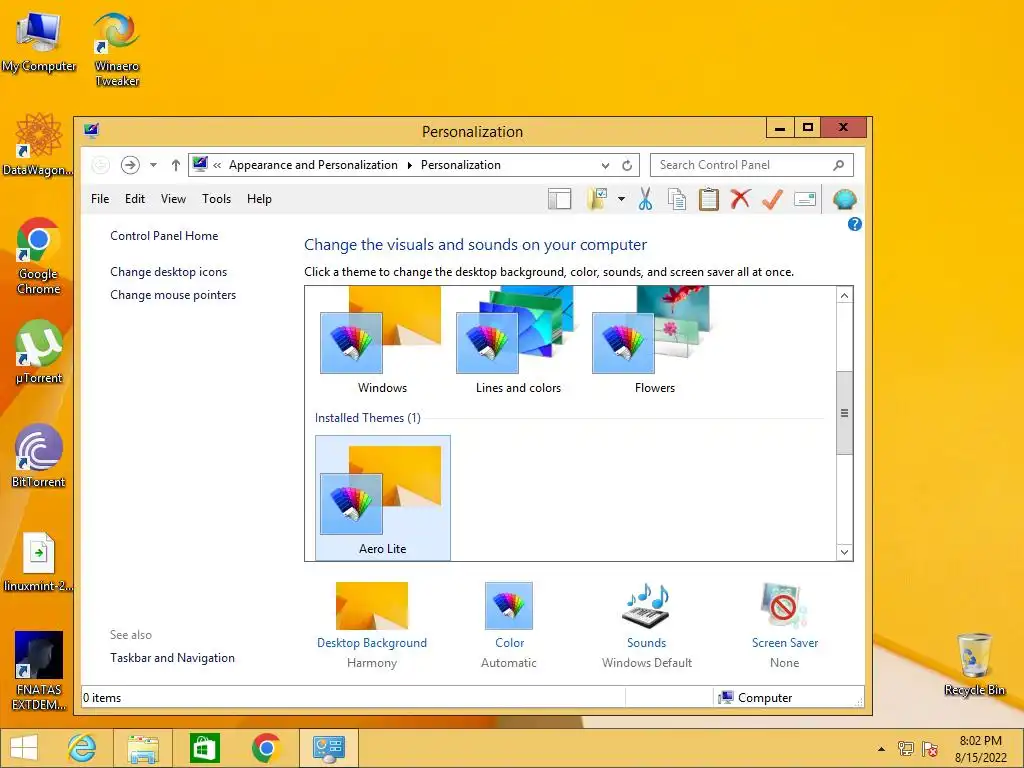Click BitTorrent desktop icon
Image resolution: width=1024 pixels, height=768 pixels.
[39, 456]
